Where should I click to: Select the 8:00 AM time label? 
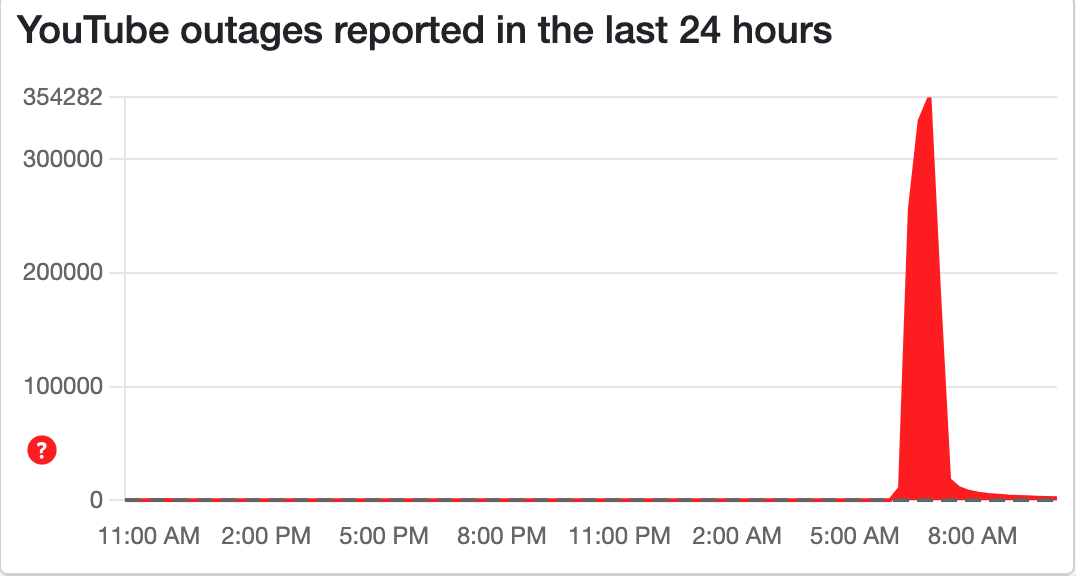point(971,537)
